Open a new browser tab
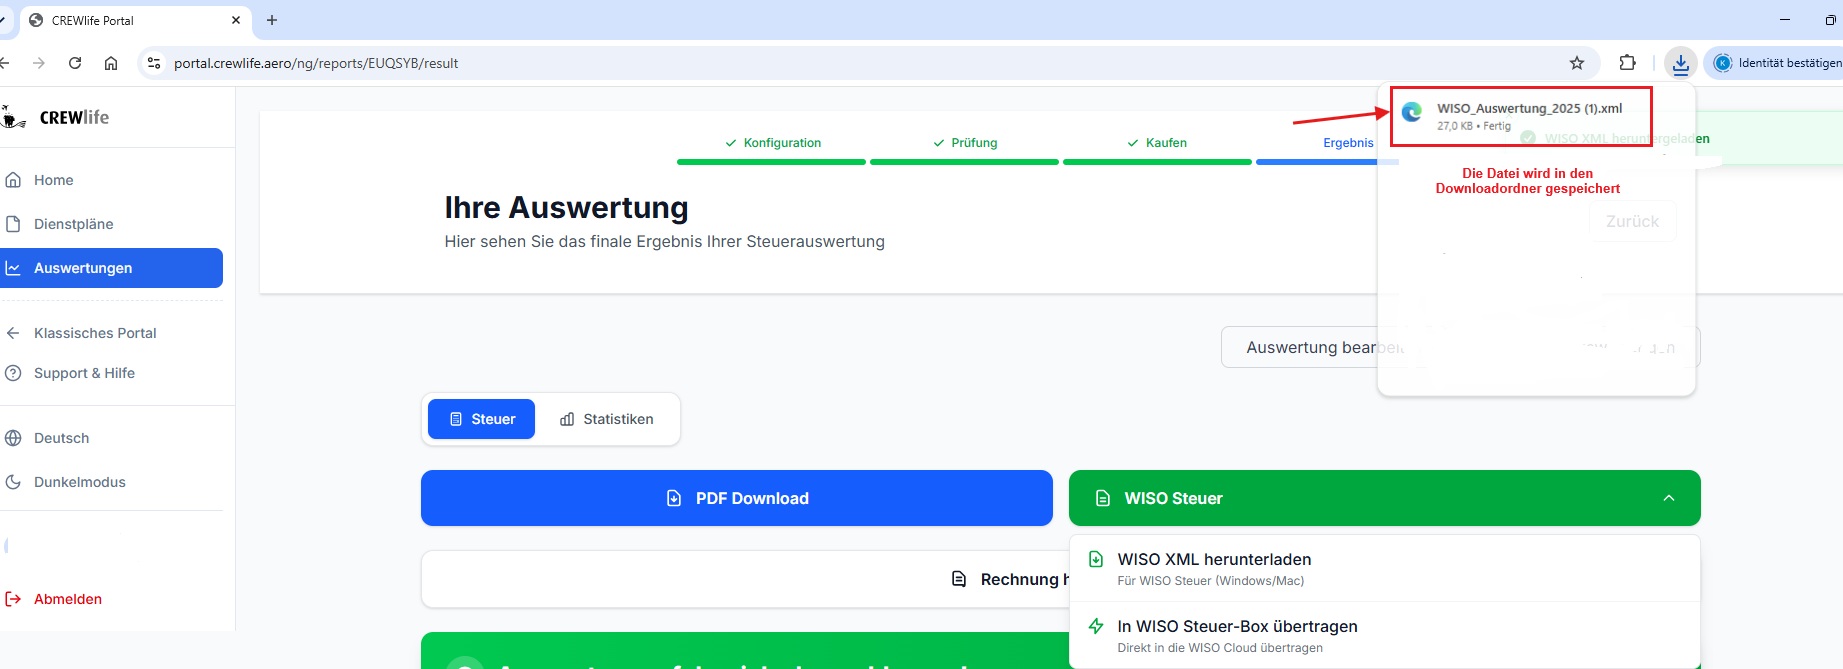Screen dimensions: 1843x669 [272, 20]
